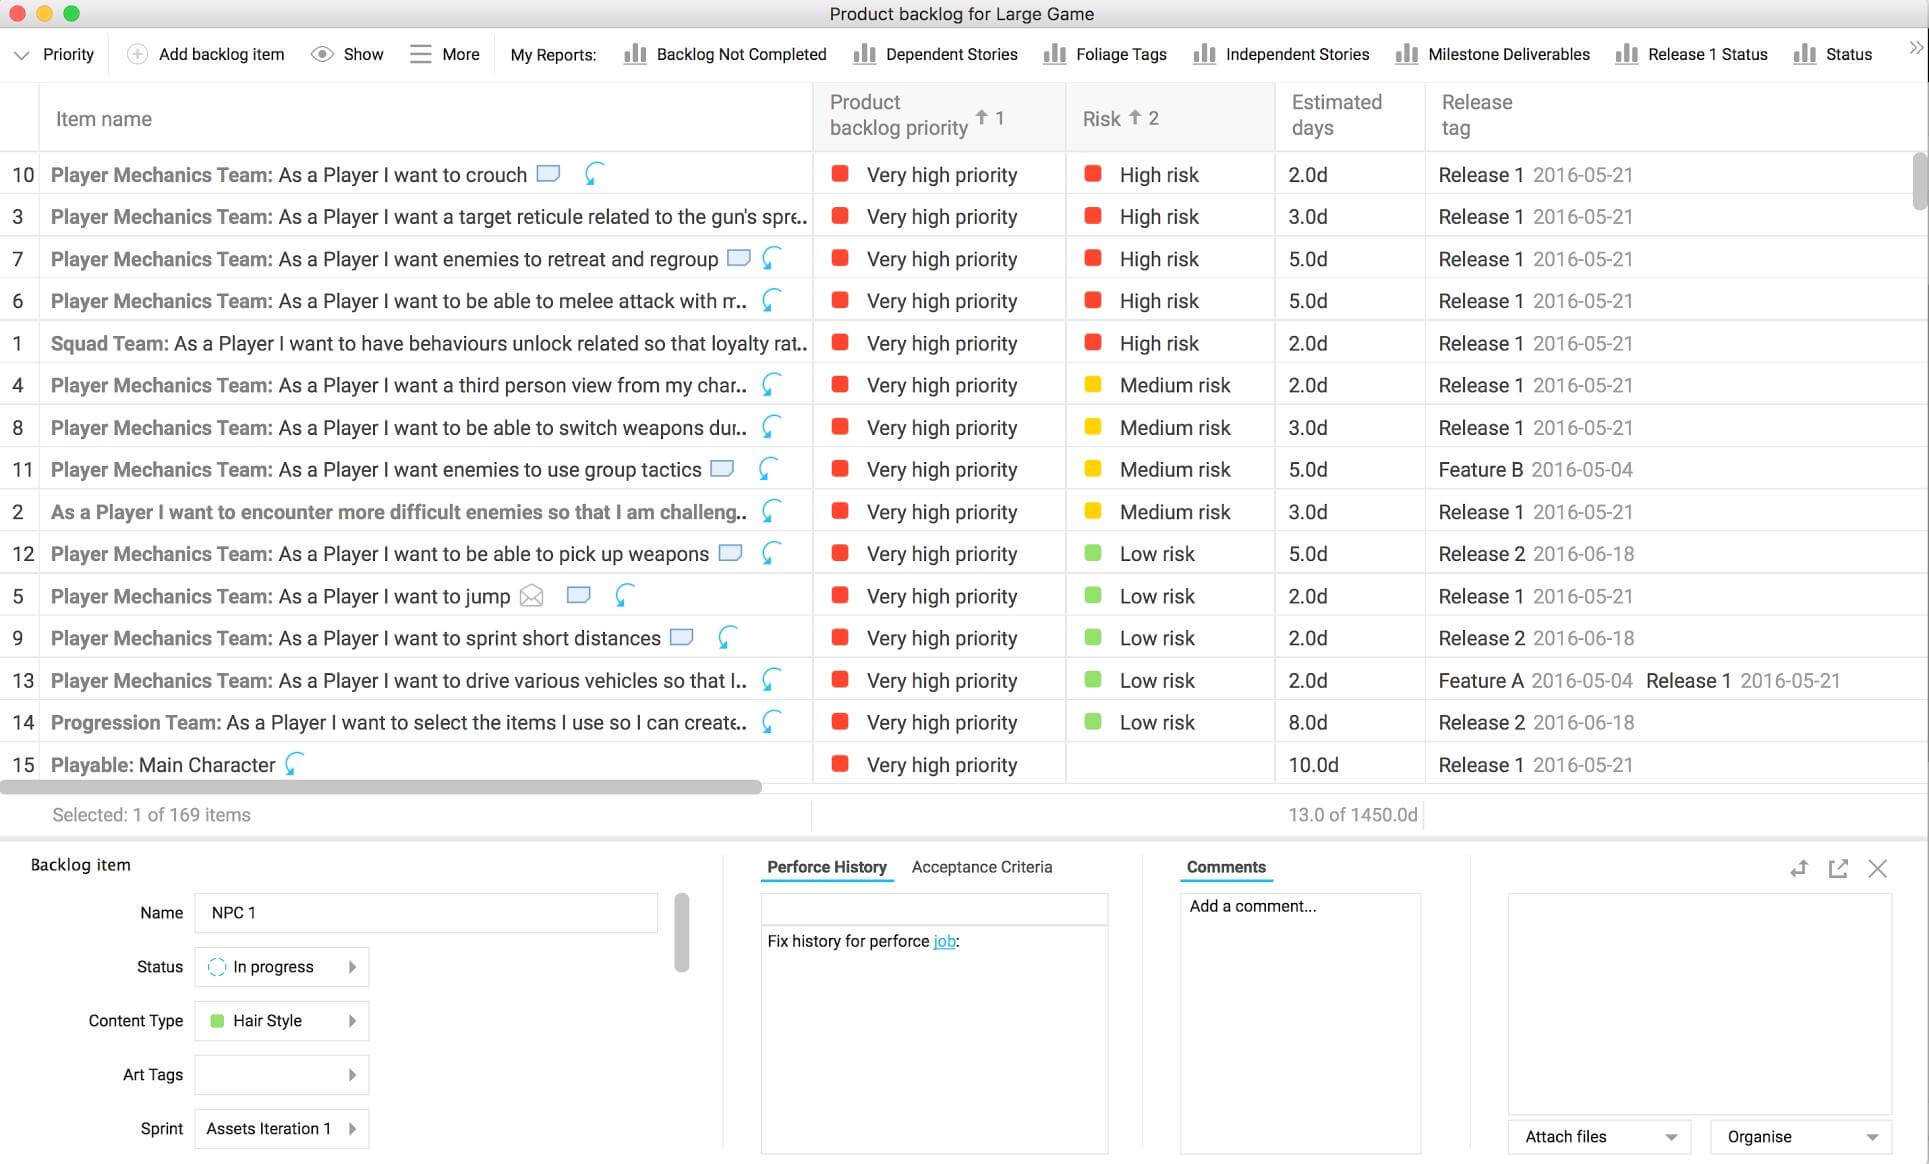Switch to the Acceptance Criteria tab

[x=981, y=868]
